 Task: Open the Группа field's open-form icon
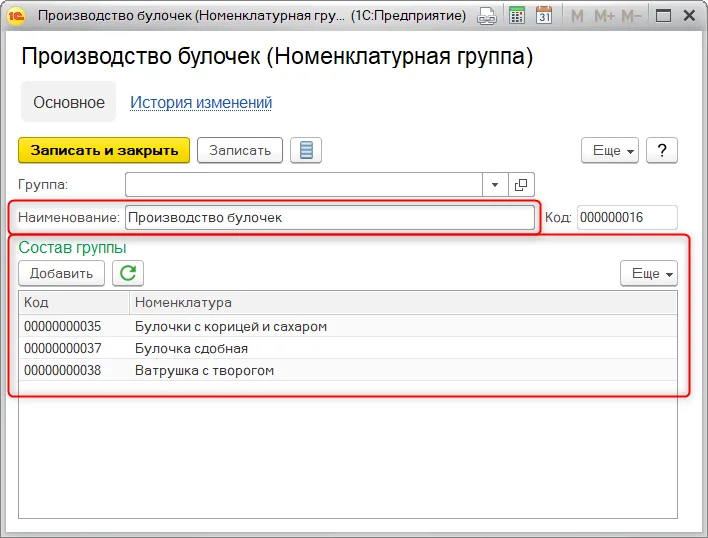point(521,185)
